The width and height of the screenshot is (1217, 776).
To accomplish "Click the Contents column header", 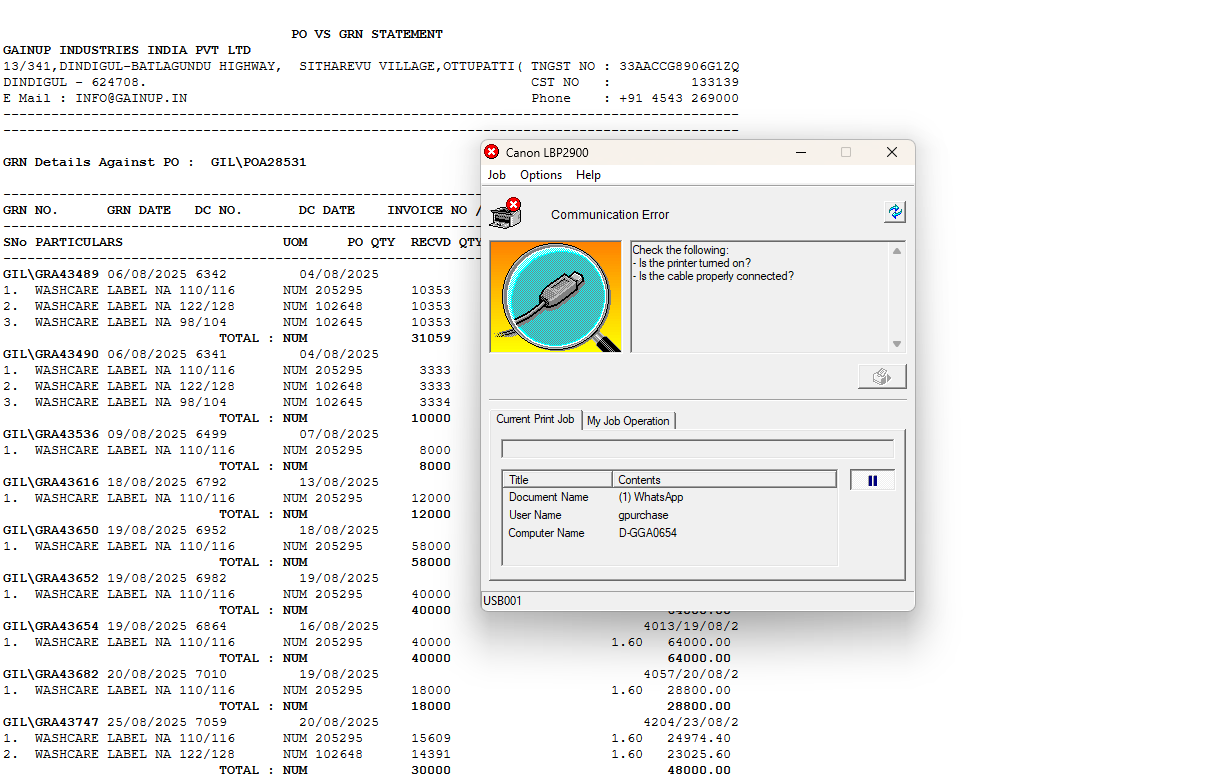I will pyautogui.click(x=724, y=480).
